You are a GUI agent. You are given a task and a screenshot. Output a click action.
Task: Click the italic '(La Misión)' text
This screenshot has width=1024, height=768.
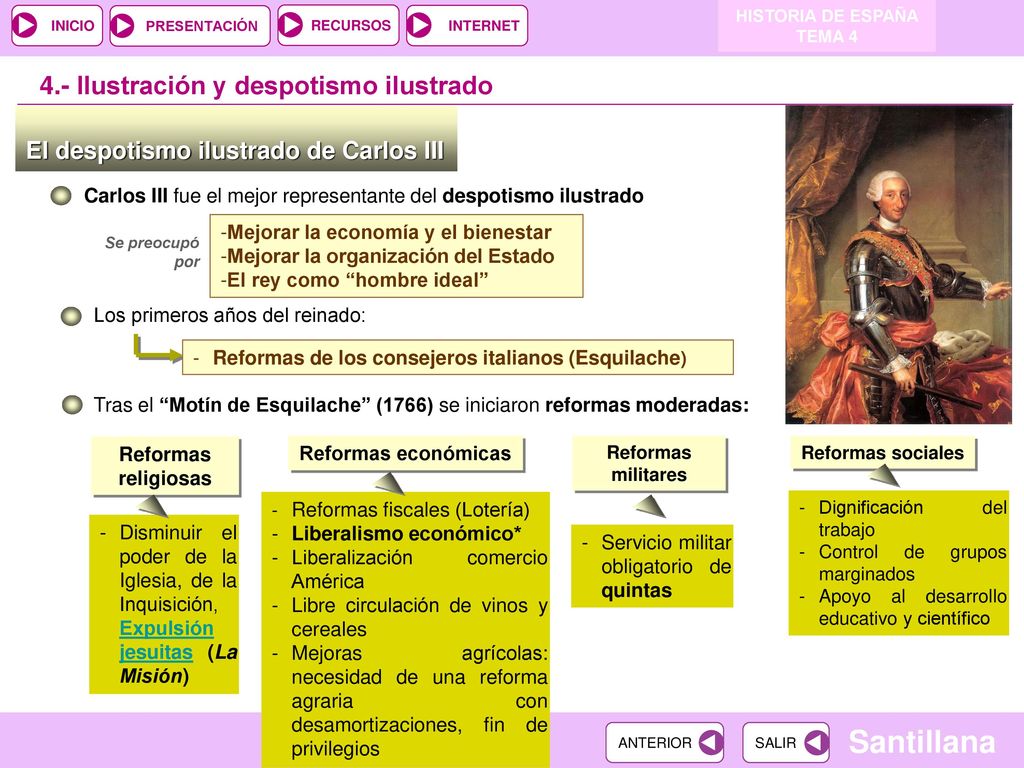pos(178,664)
